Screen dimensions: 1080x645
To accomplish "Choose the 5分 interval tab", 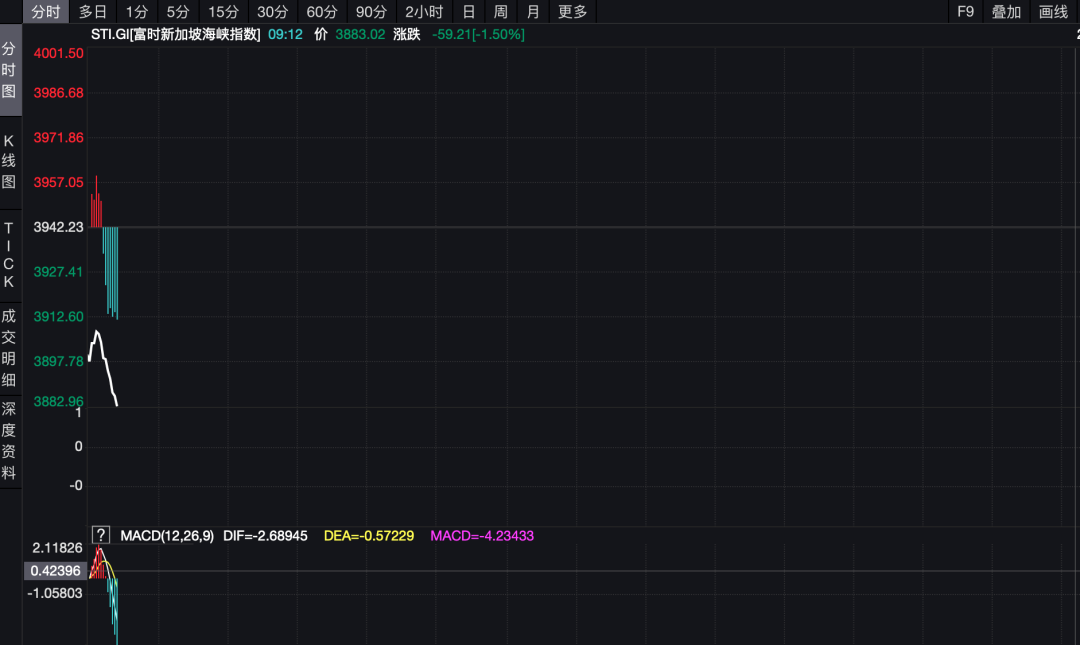I will [178, 12].
